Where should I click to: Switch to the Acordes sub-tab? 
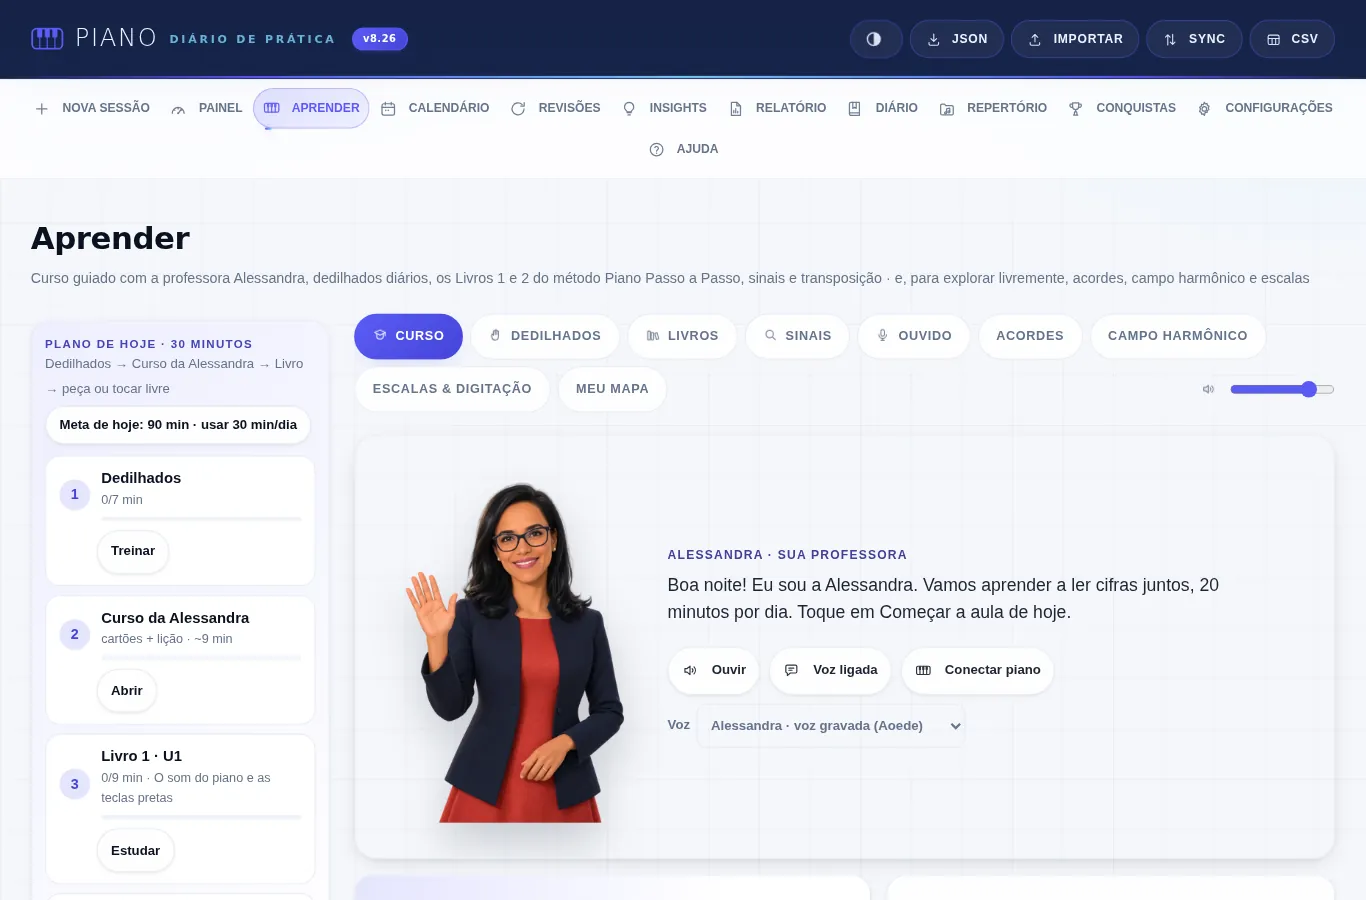[1030, 336]
